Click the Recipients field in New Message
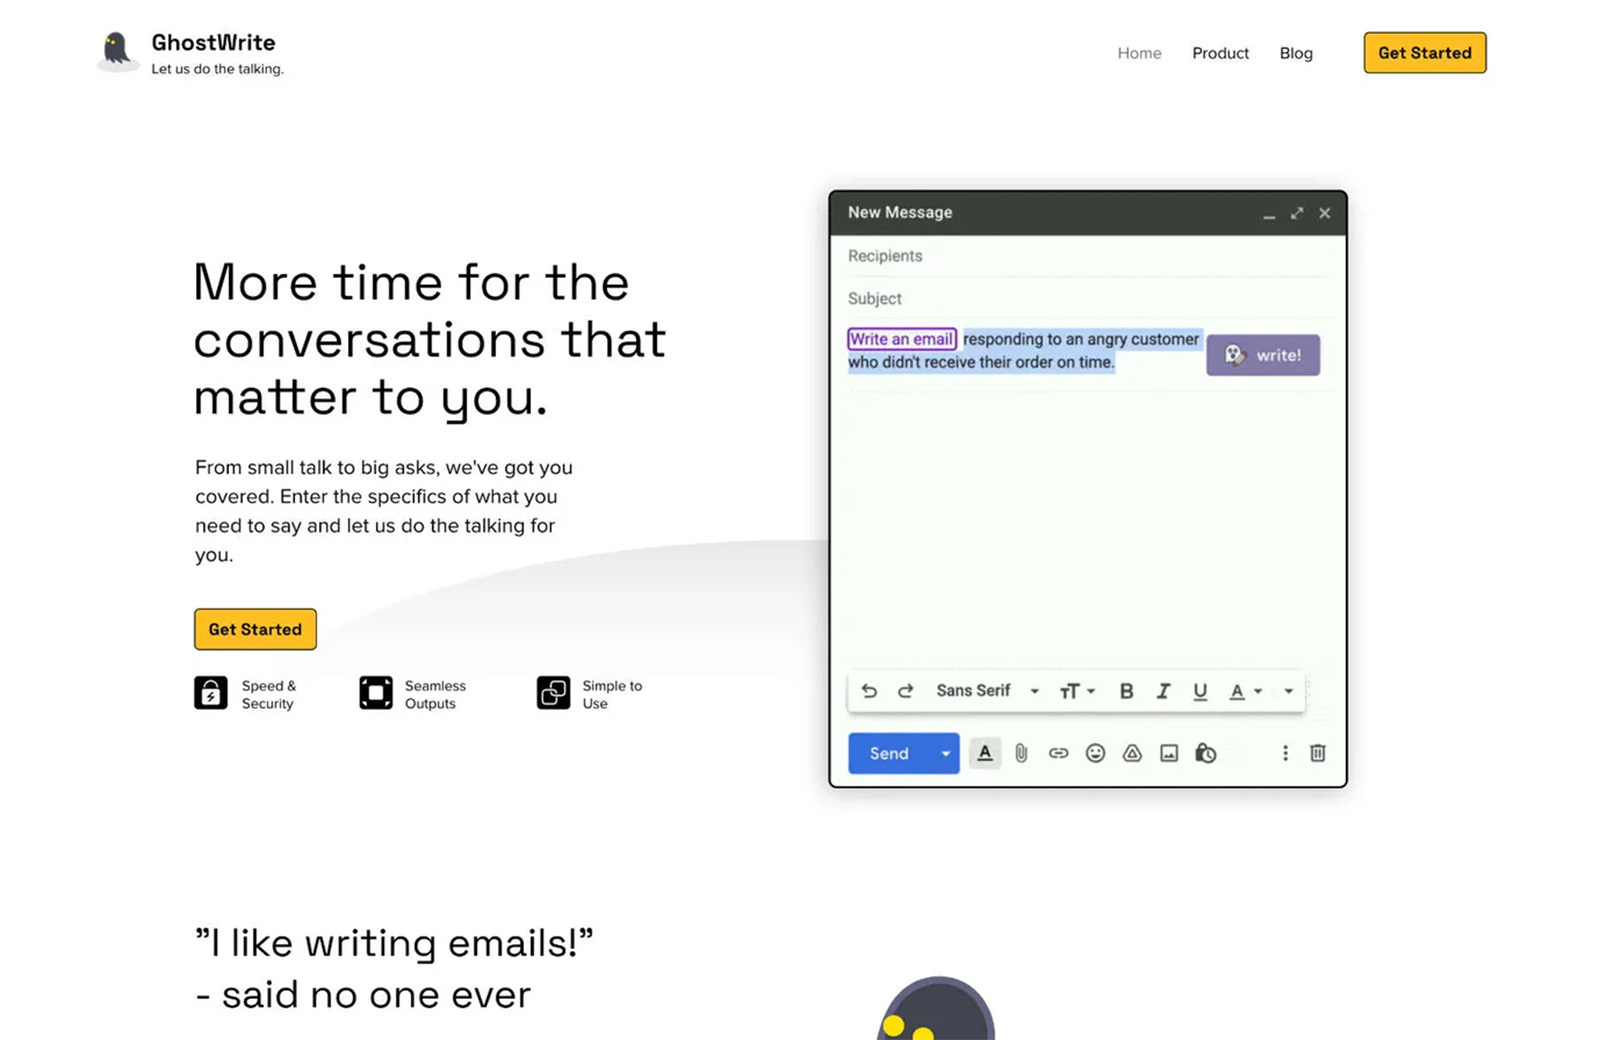1600x1040 pixels. (1088, 256)
